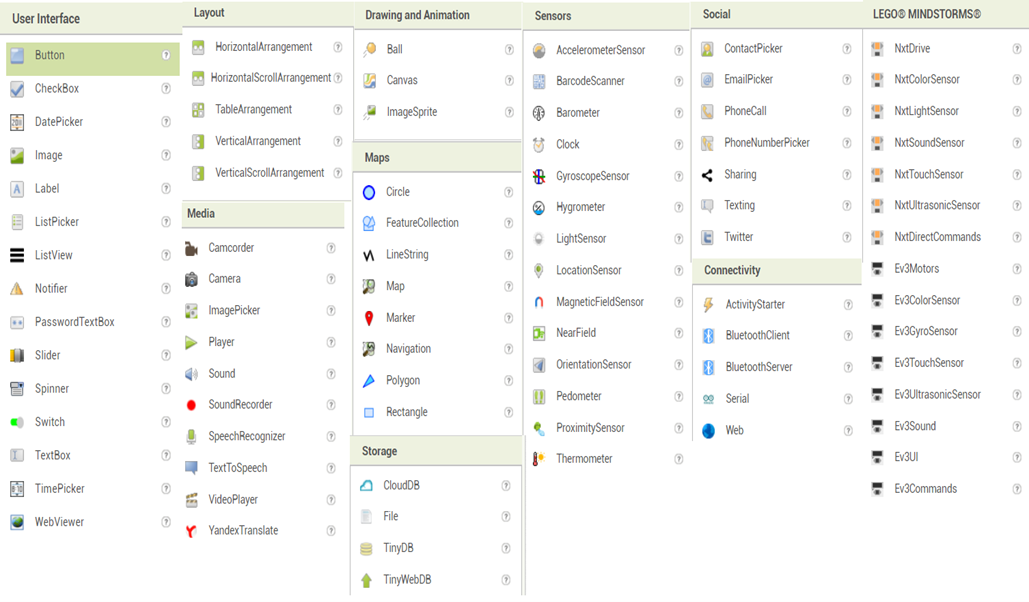This screenshot has height=602, width=1029.
Task: Select the Twitter component icon
Action: (x=707, y=238)
